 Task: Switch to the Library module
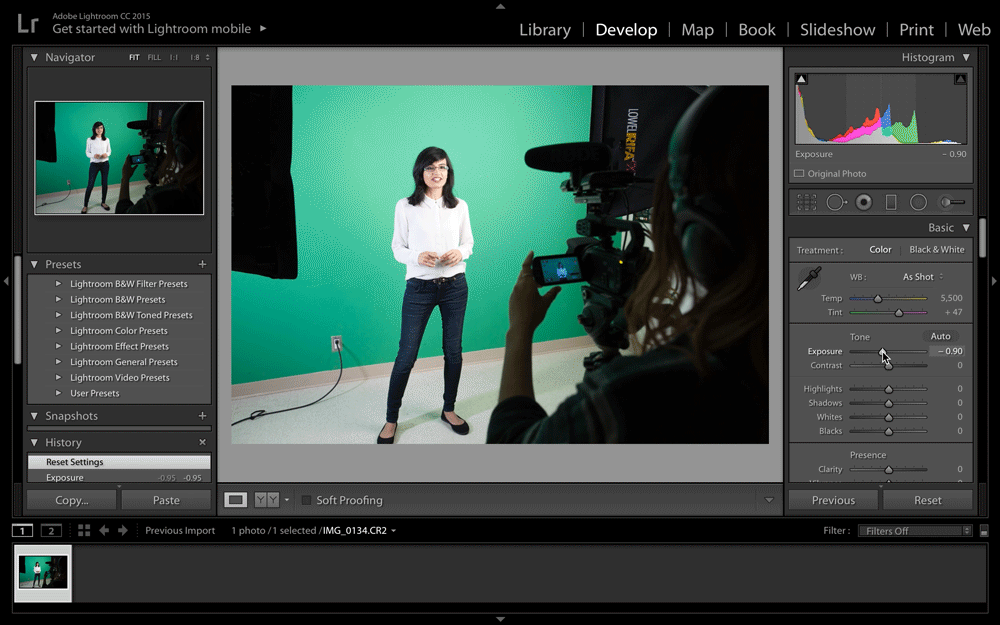pos(545,30)
